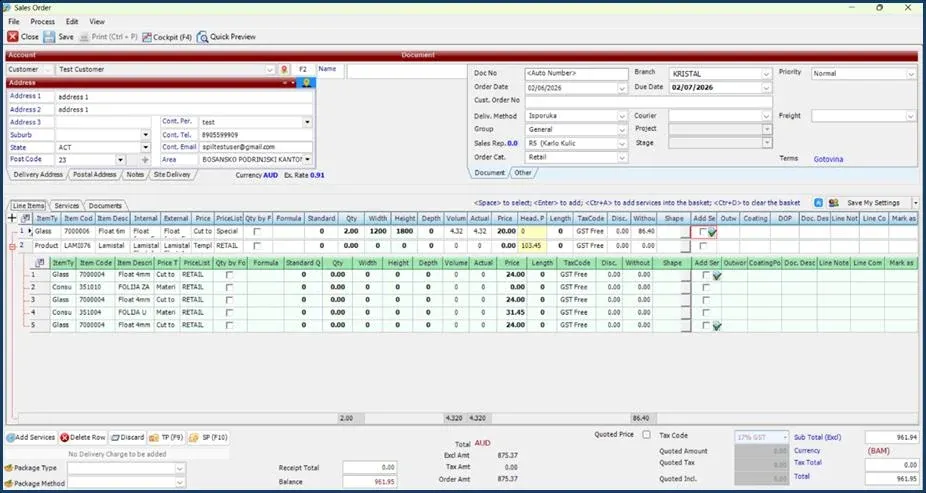Image resolution: width=926 pixels, height=493 pixels.
Task: Click the users icon on Save My Settings
Action: (x=833, y=203)
